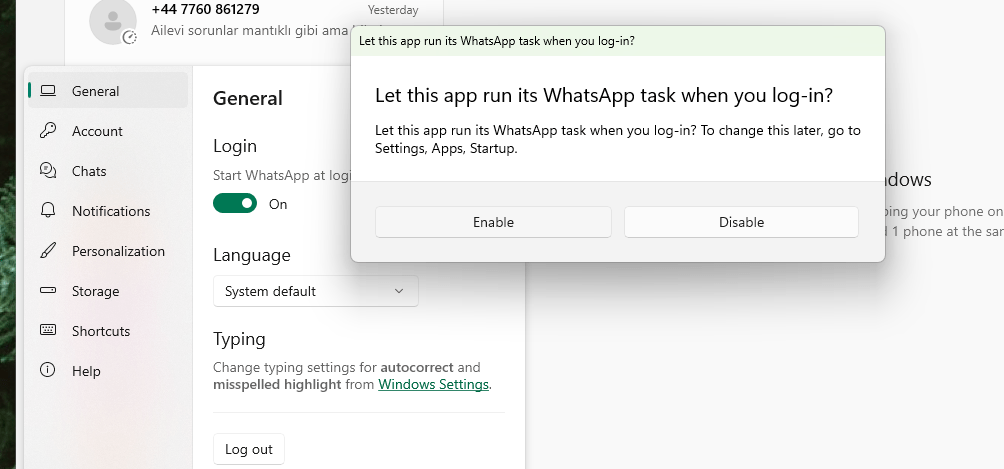Expand the language dropdown chevron arrow
Viewport: 1004px width, 469px height.
(399, 291)
